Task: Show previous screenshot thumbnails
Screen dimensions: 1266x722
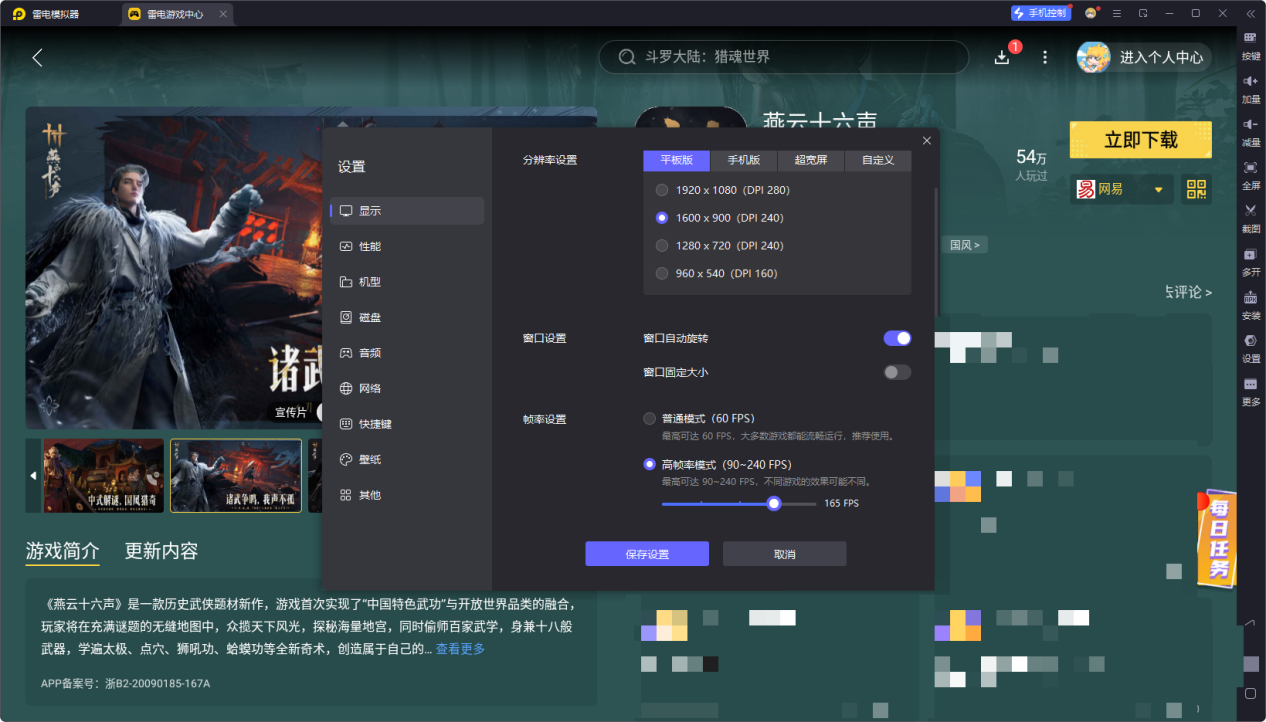Action: (33, 476)
